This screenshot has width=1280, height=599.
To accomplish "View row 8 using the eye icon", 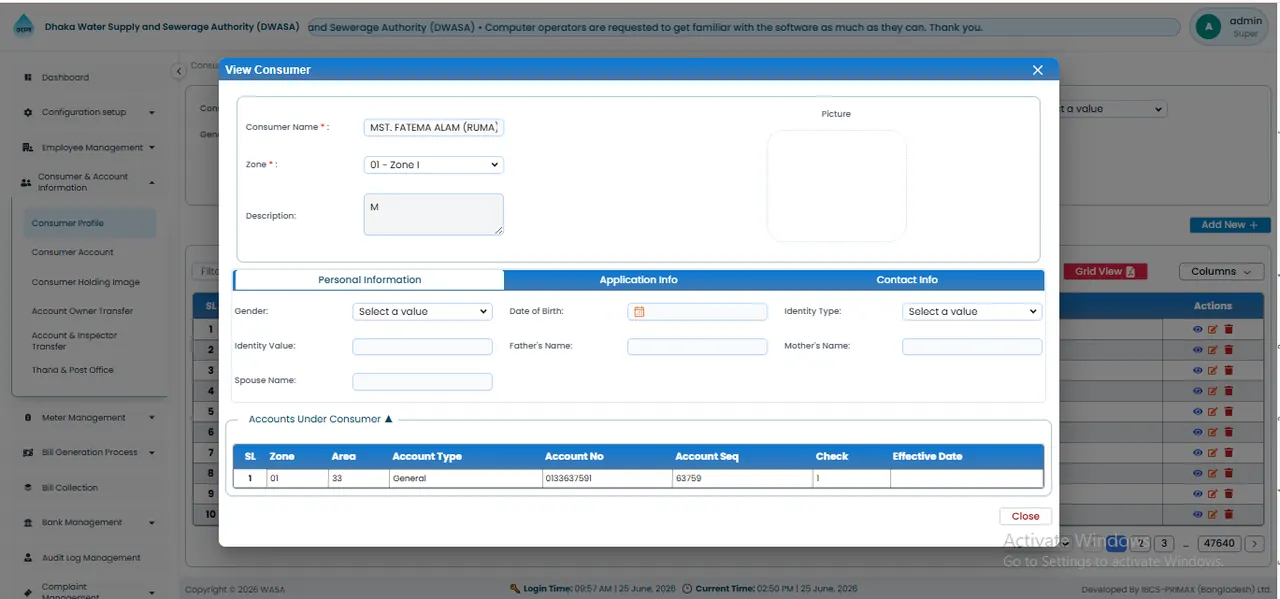I will click(1197, 473).
